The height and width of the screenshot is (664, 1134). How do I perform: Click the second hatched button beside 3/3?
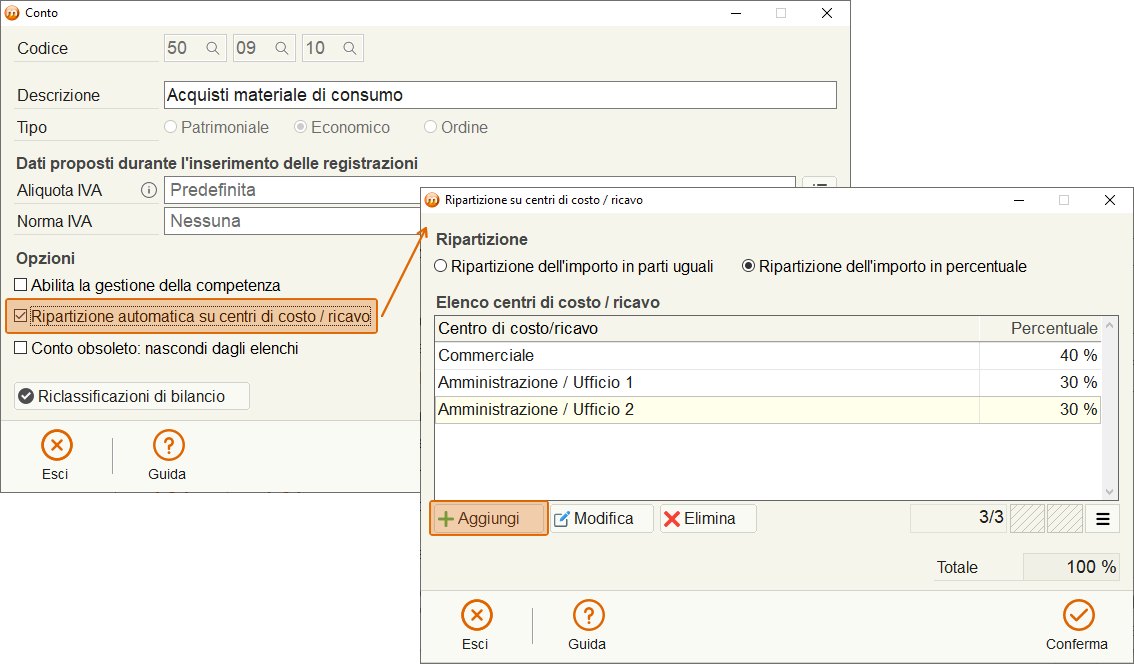pos(1065,519)
